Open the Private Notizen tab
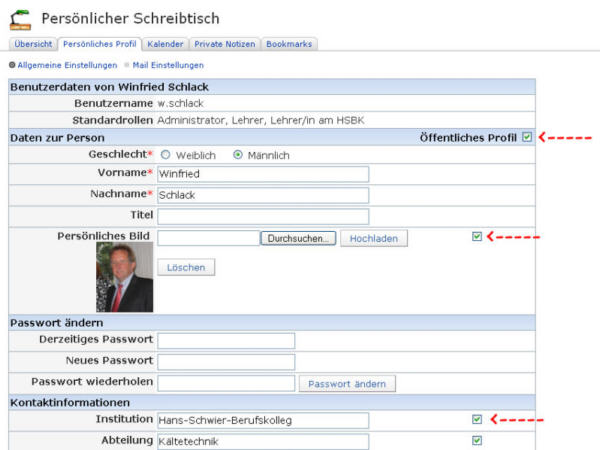The image size is (600, 450). (225, 44)
